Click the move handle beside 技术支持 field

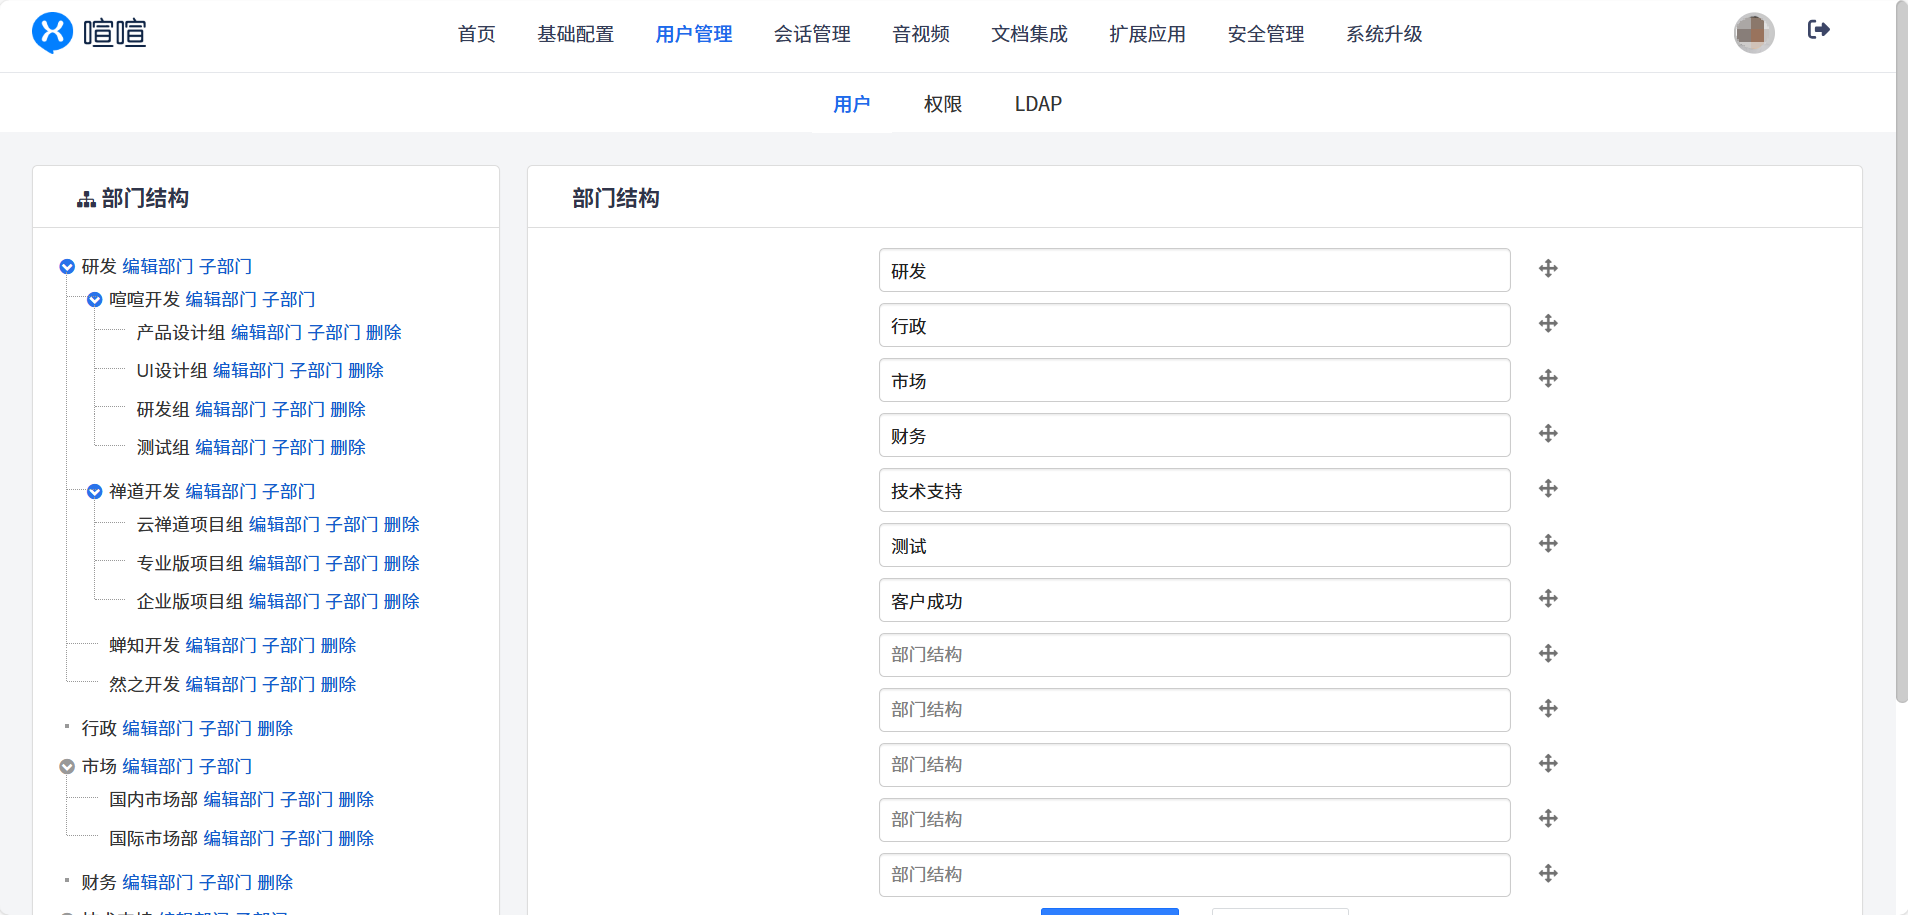tap(1548, 489)
